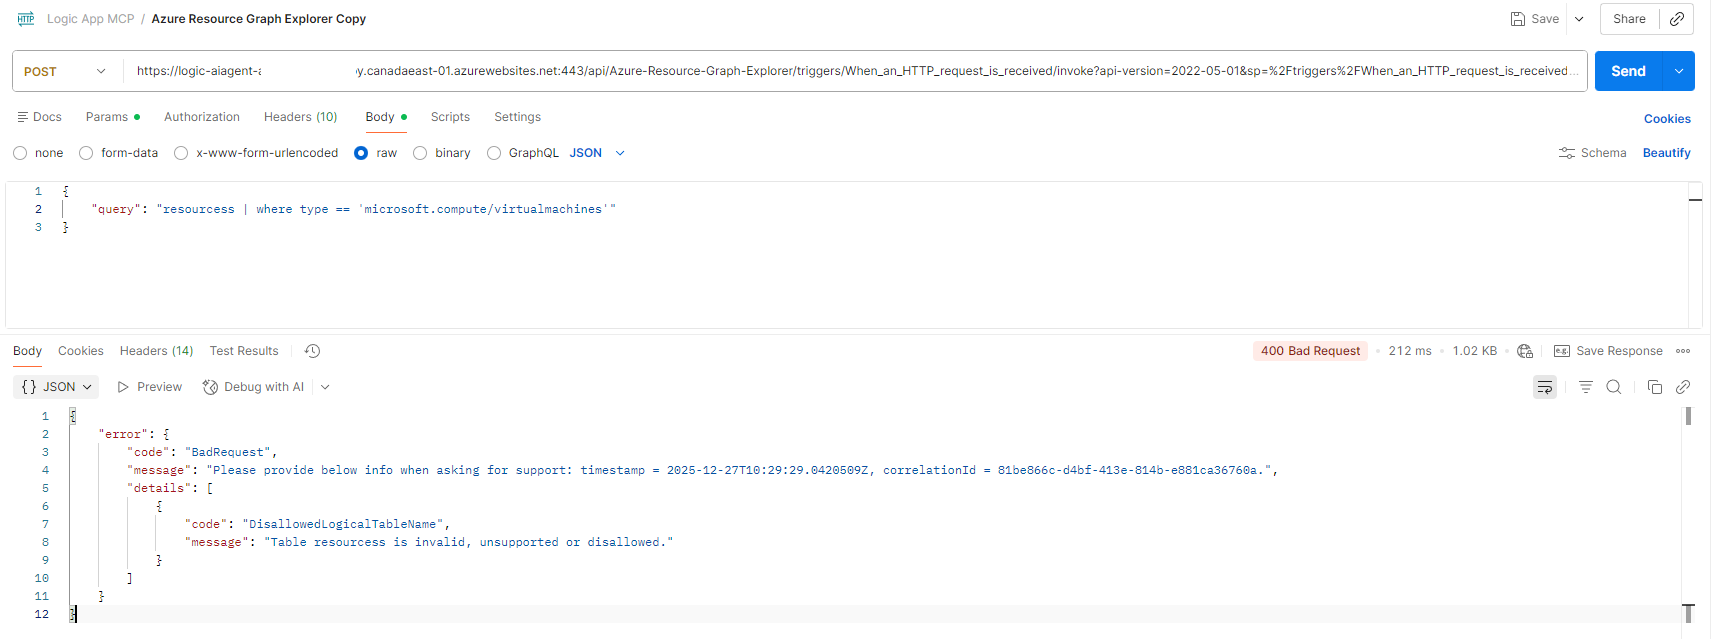Image resolution: width=1712 pixels, height=639 pixels.
Task: Toggle word wrap in response viewer
Action: 1545,387
